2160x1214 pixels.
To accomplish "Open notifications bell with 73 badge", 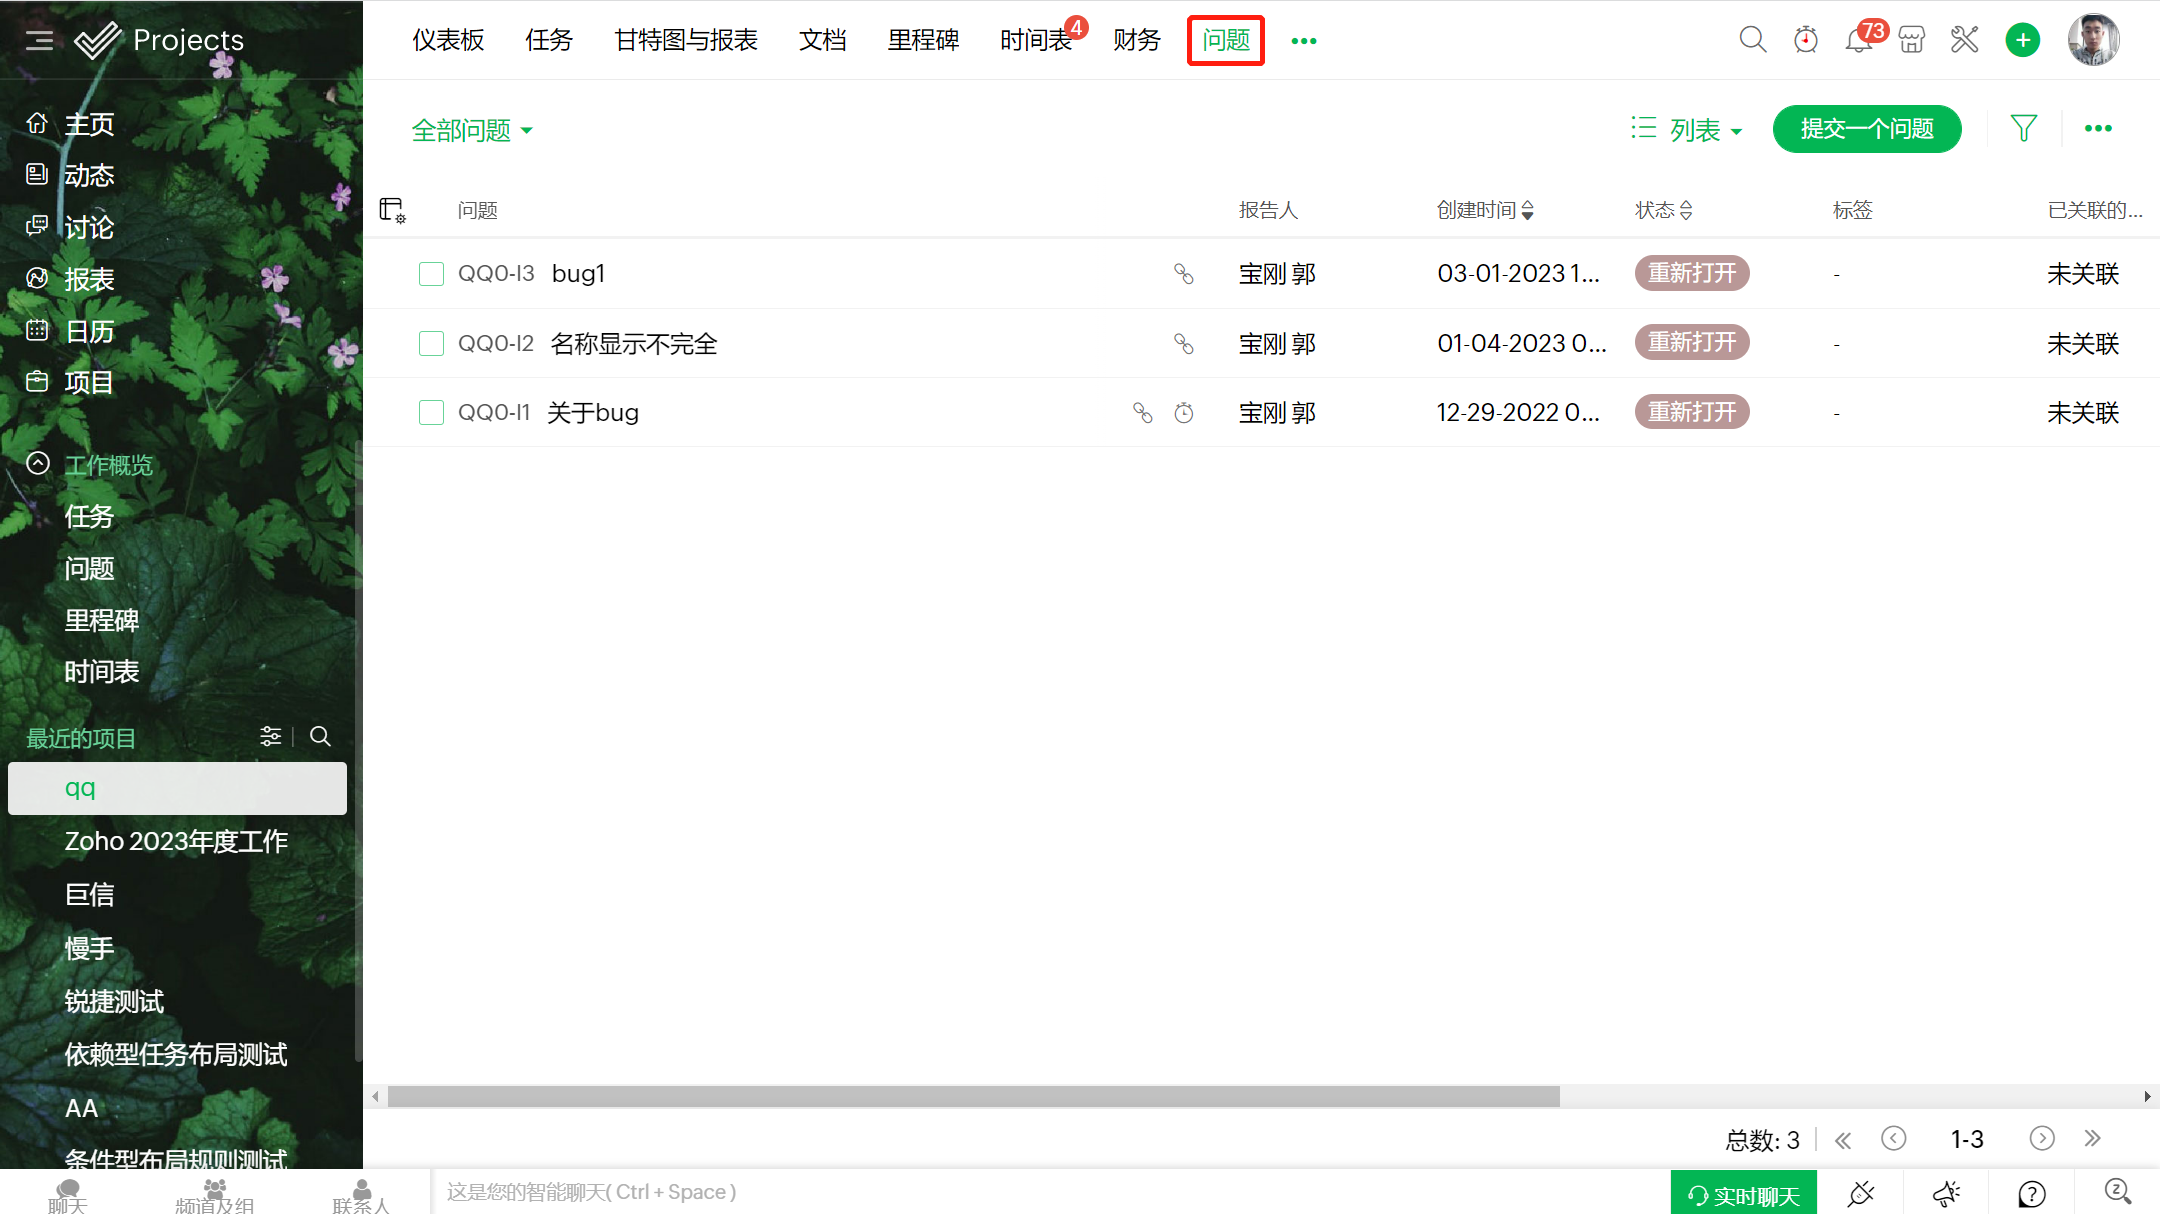I will coord(1858,40).
